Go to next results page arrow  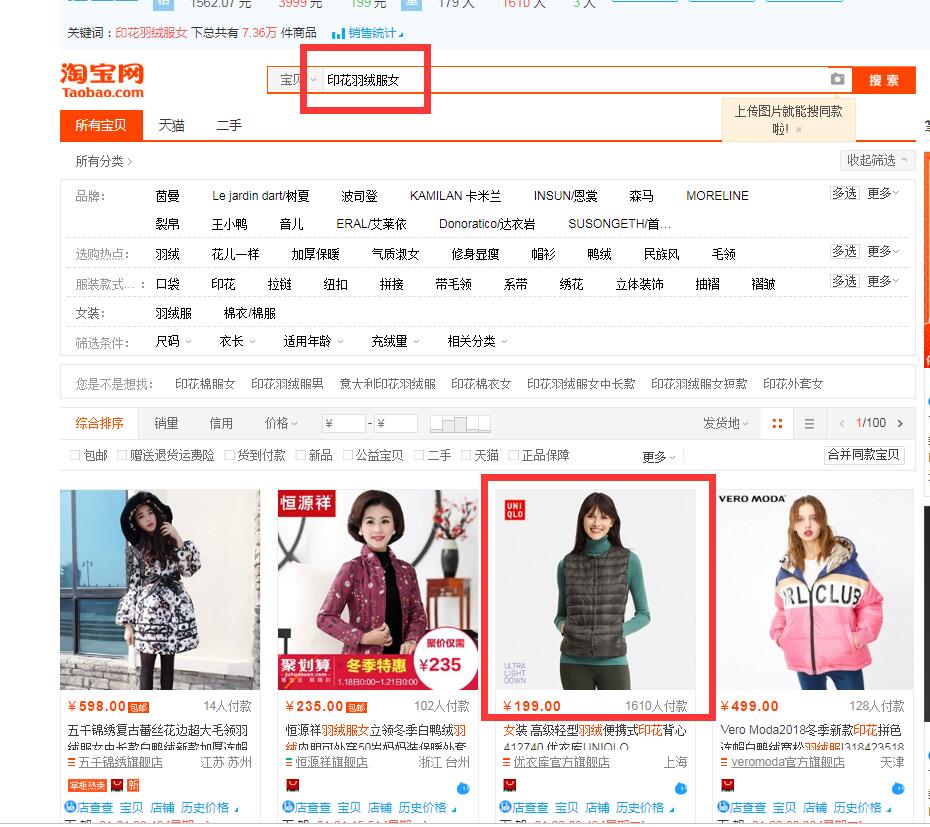[900, 424]
